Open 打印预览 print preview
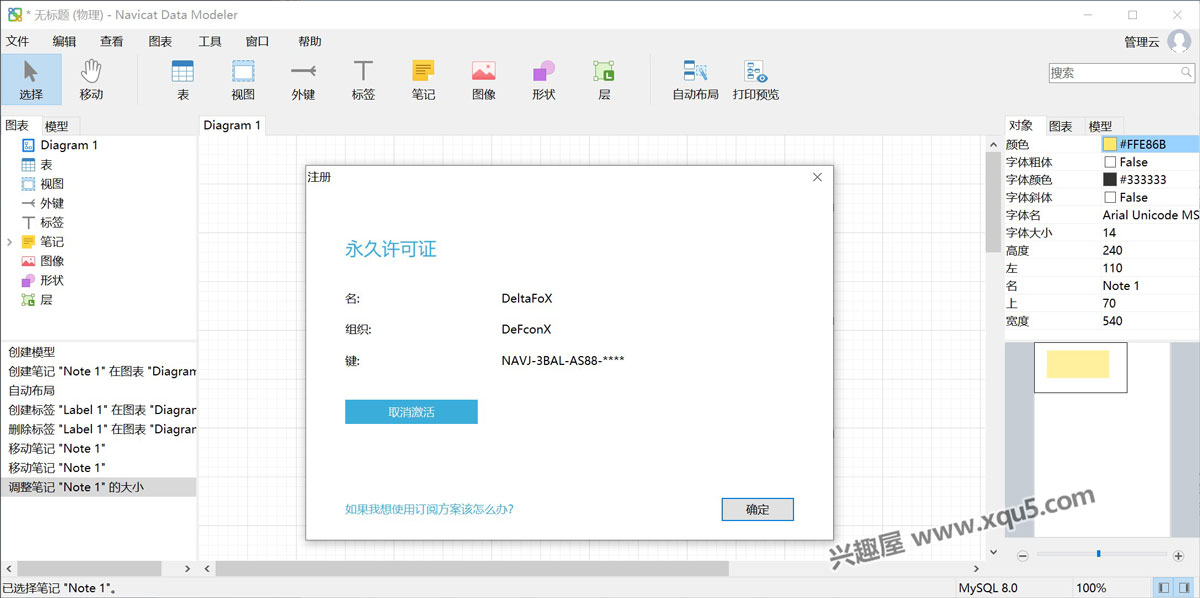Screen dimensions: 1200x598 coord(755,79)
